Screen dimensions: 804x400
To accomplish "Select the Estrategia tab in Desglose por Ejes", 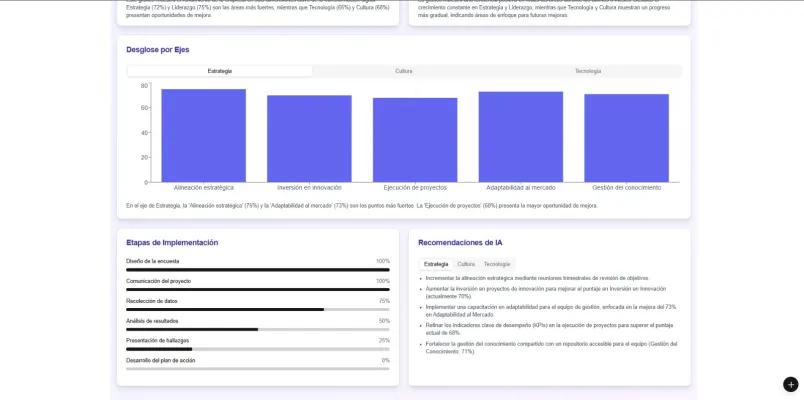I will coord(220,71).
